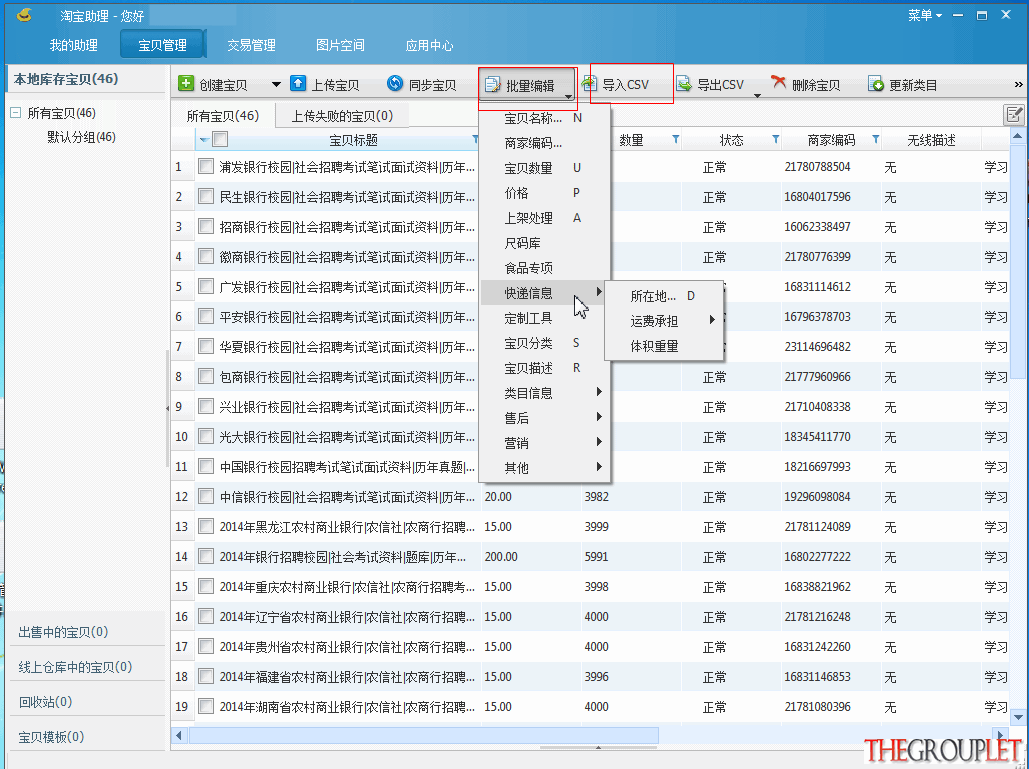Viewport: 1029px width, 769px height.
Task: Click the filter icon on 商家编码 column
Action: coord(875,139)
